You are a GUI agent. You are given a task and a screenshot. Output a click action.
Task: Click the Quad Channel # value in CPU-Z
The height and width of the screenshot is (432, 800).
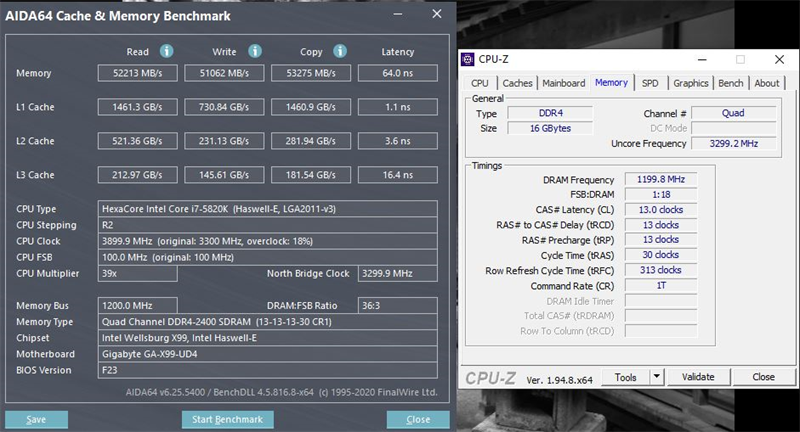(x=734, y=113)
